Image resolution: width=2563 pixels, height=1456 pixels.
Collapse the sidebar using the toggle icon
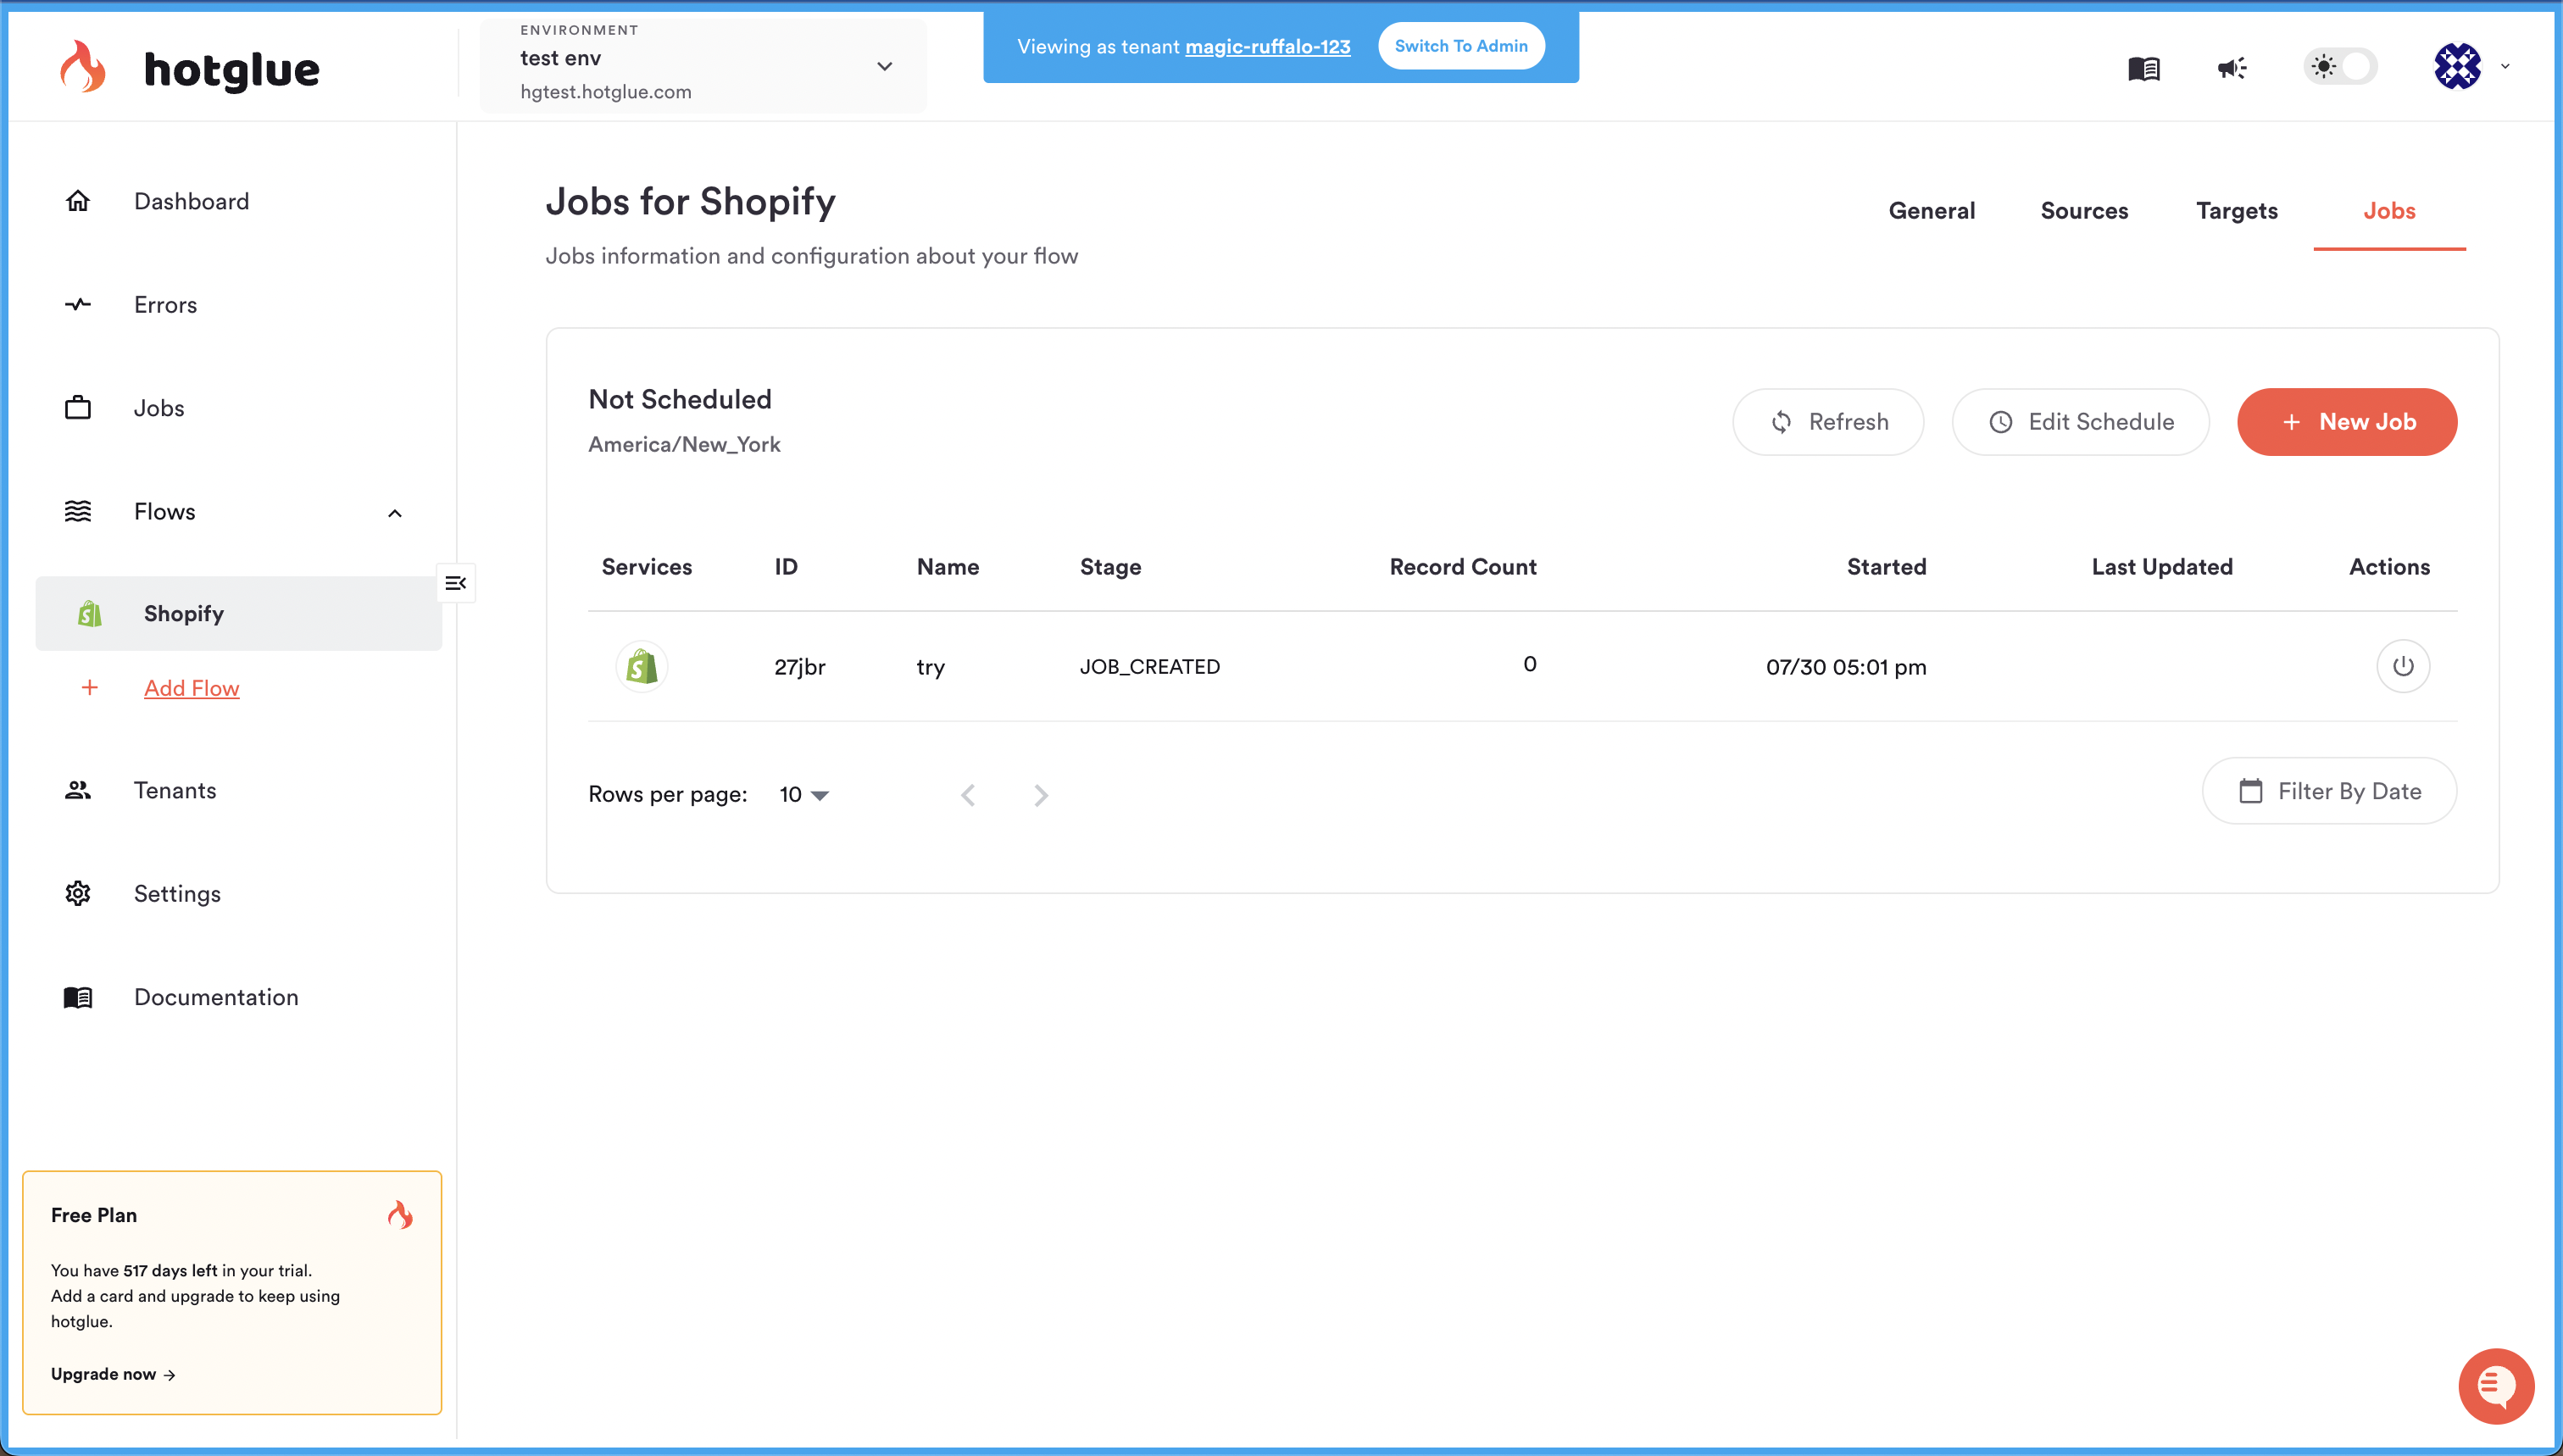(x=456, y=583)
